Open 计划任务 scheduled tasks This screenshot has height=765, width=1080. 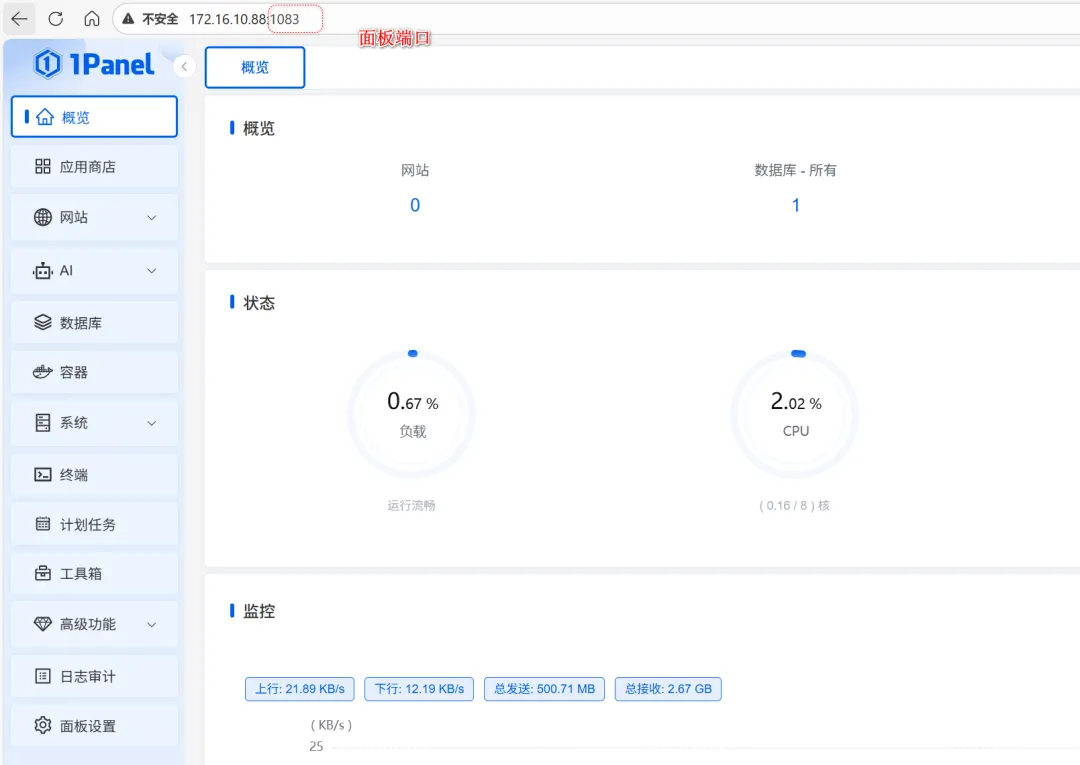[94, 523]
